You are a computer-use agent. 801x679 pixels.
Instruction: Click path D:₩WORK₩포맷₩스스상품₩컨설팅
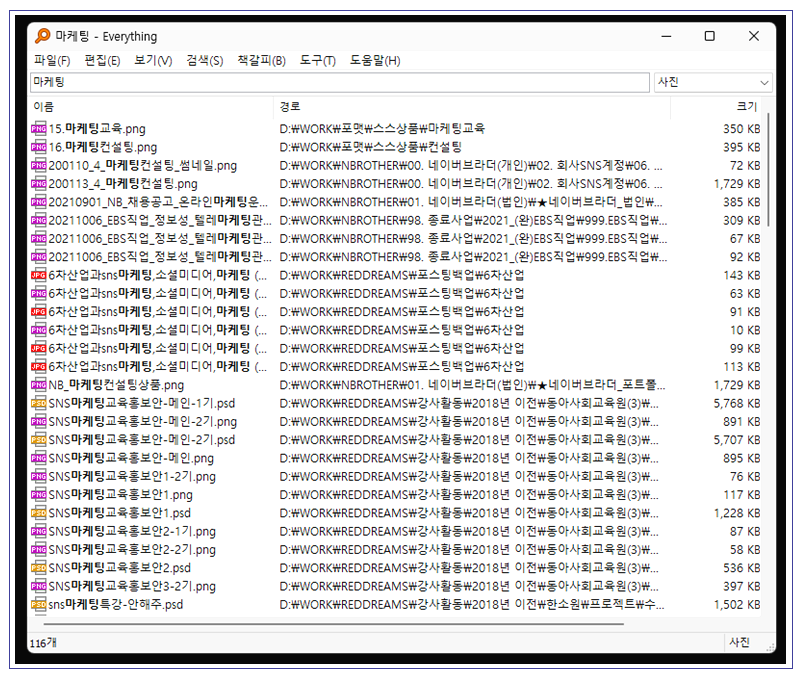(x=370, y=147)
